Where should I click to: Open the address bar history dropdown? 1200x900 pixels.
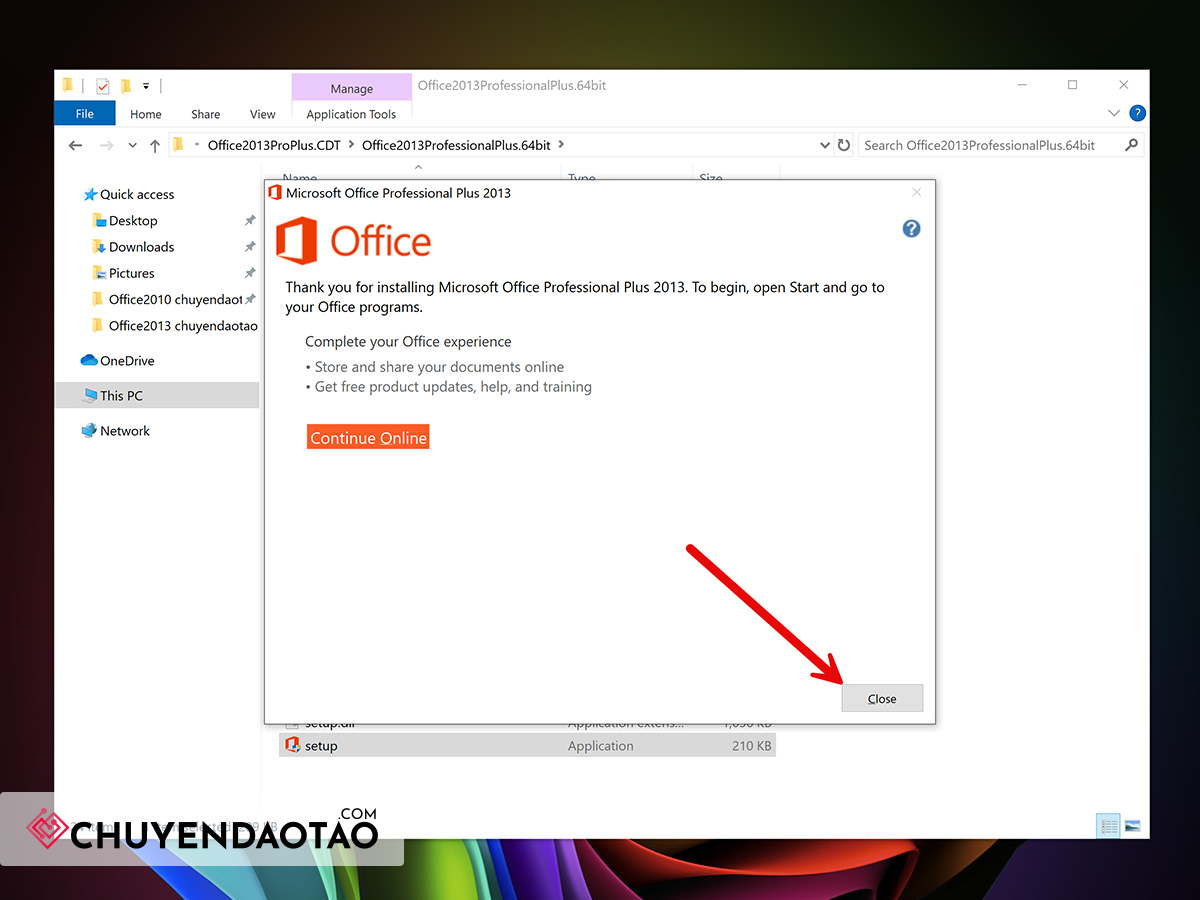click(x=825, y=146)
